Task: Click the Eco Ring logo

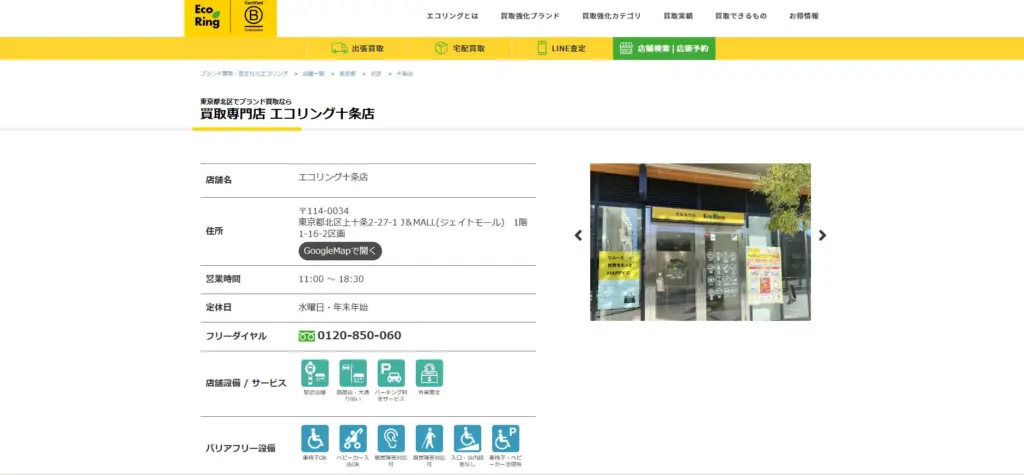Action: click(207, 17)
